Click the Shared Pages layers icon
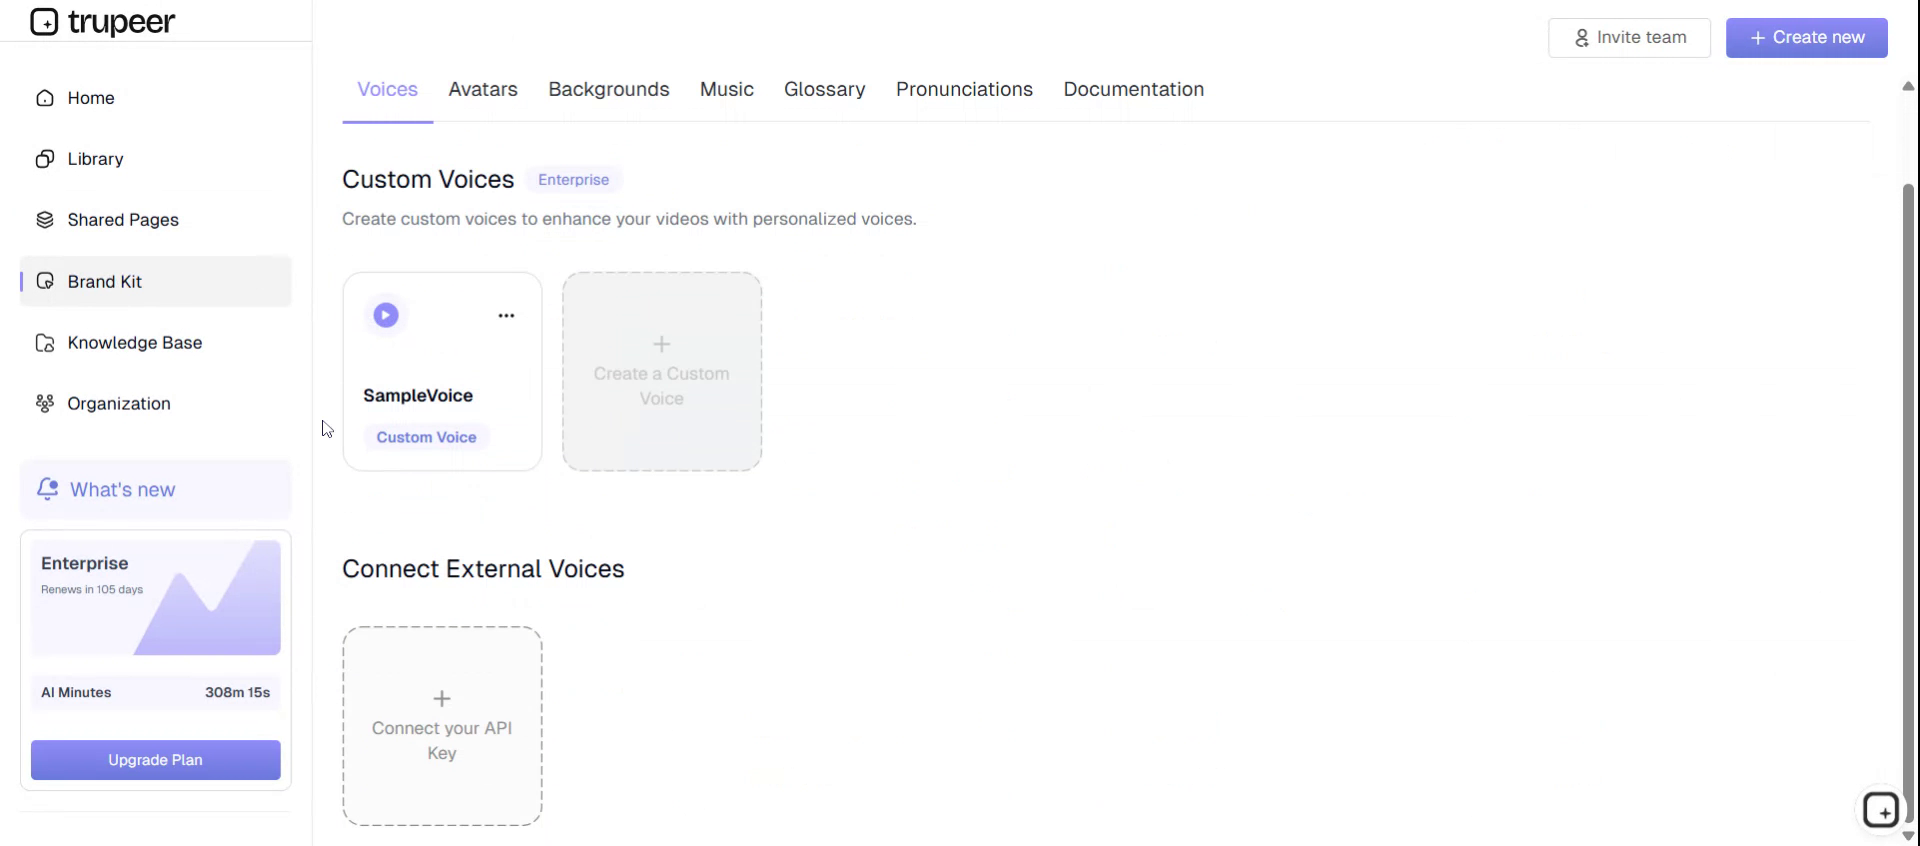1920x846 pixels. [45, 220]
